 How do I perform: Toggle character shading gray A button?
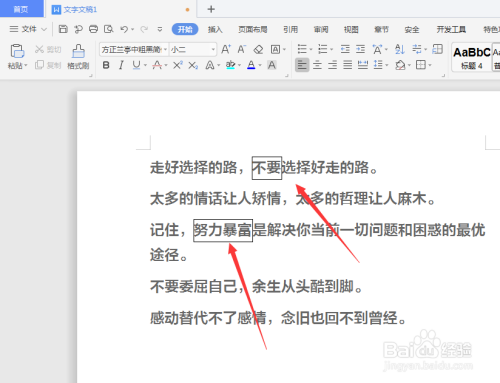pos(272,65)
